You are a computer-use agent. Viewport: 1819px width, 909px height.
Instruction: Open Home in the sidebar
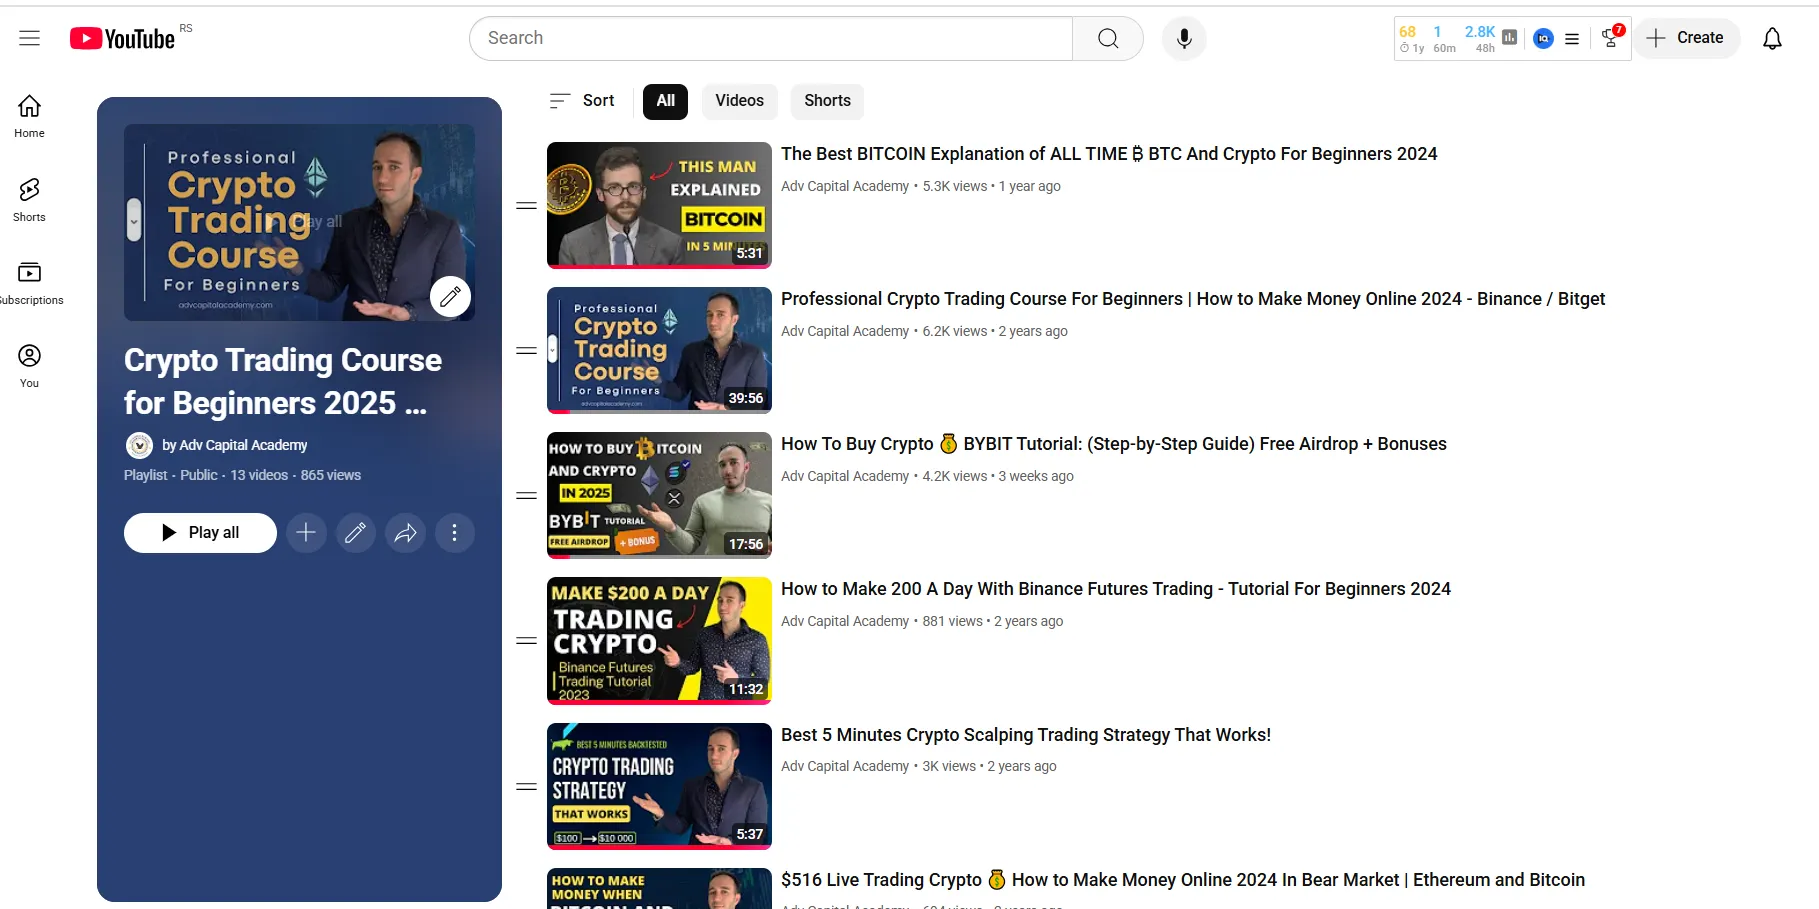(30, 116)
